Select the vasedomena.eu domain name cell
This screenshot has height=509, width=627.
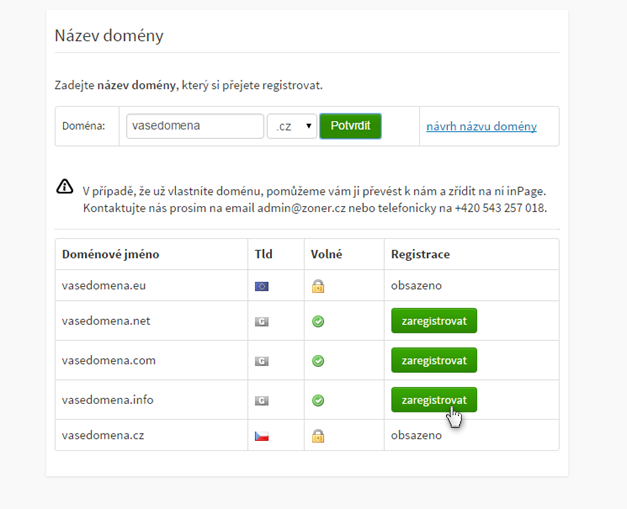[151, 285]
